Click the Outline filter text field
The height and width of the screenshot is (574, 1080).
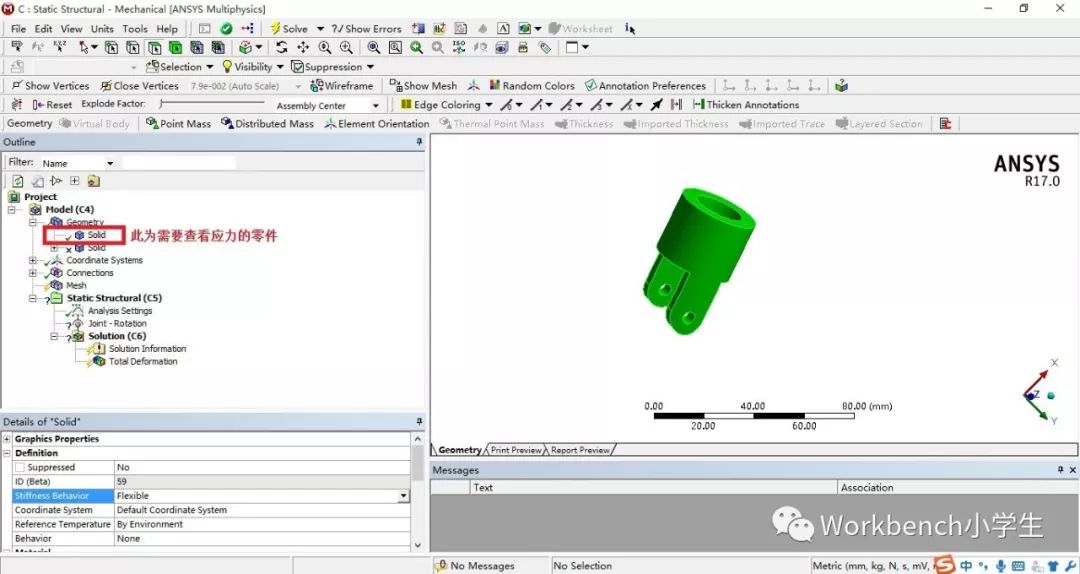(x=178, y=163)
